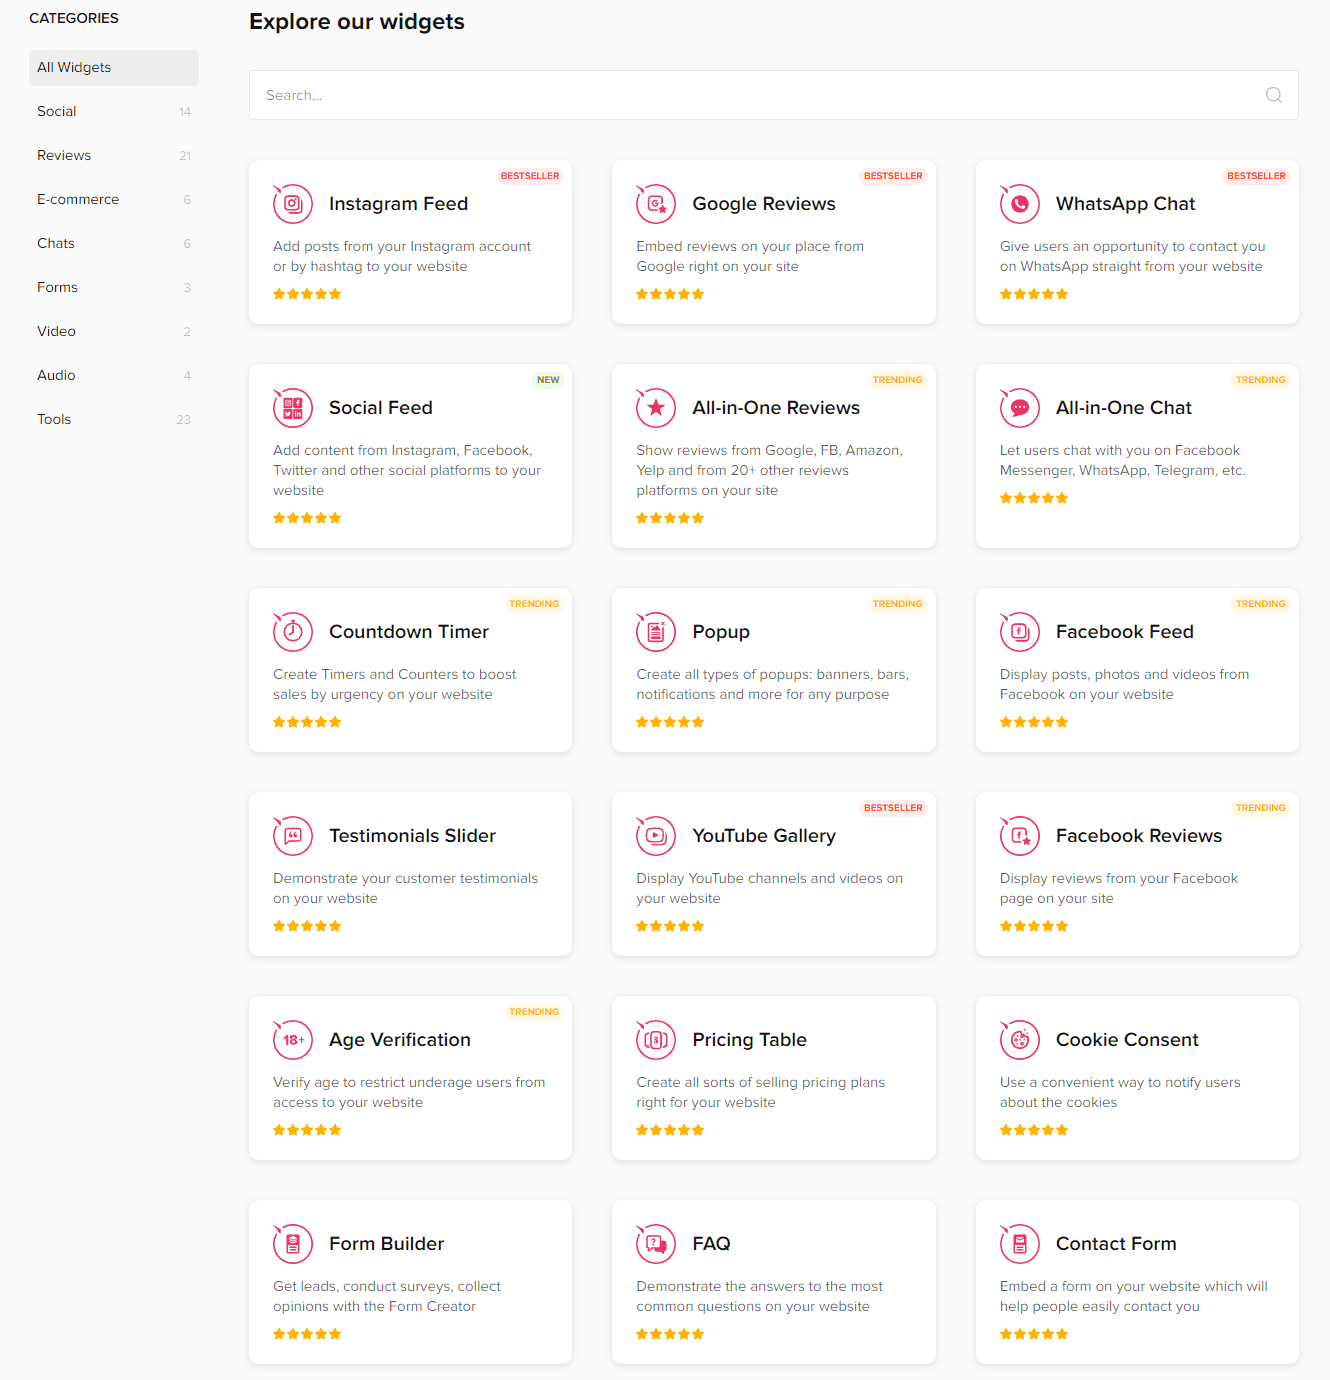1330x1380 pixels.
Task: Click the NEW badge on Social Feed
Action: 548,379
